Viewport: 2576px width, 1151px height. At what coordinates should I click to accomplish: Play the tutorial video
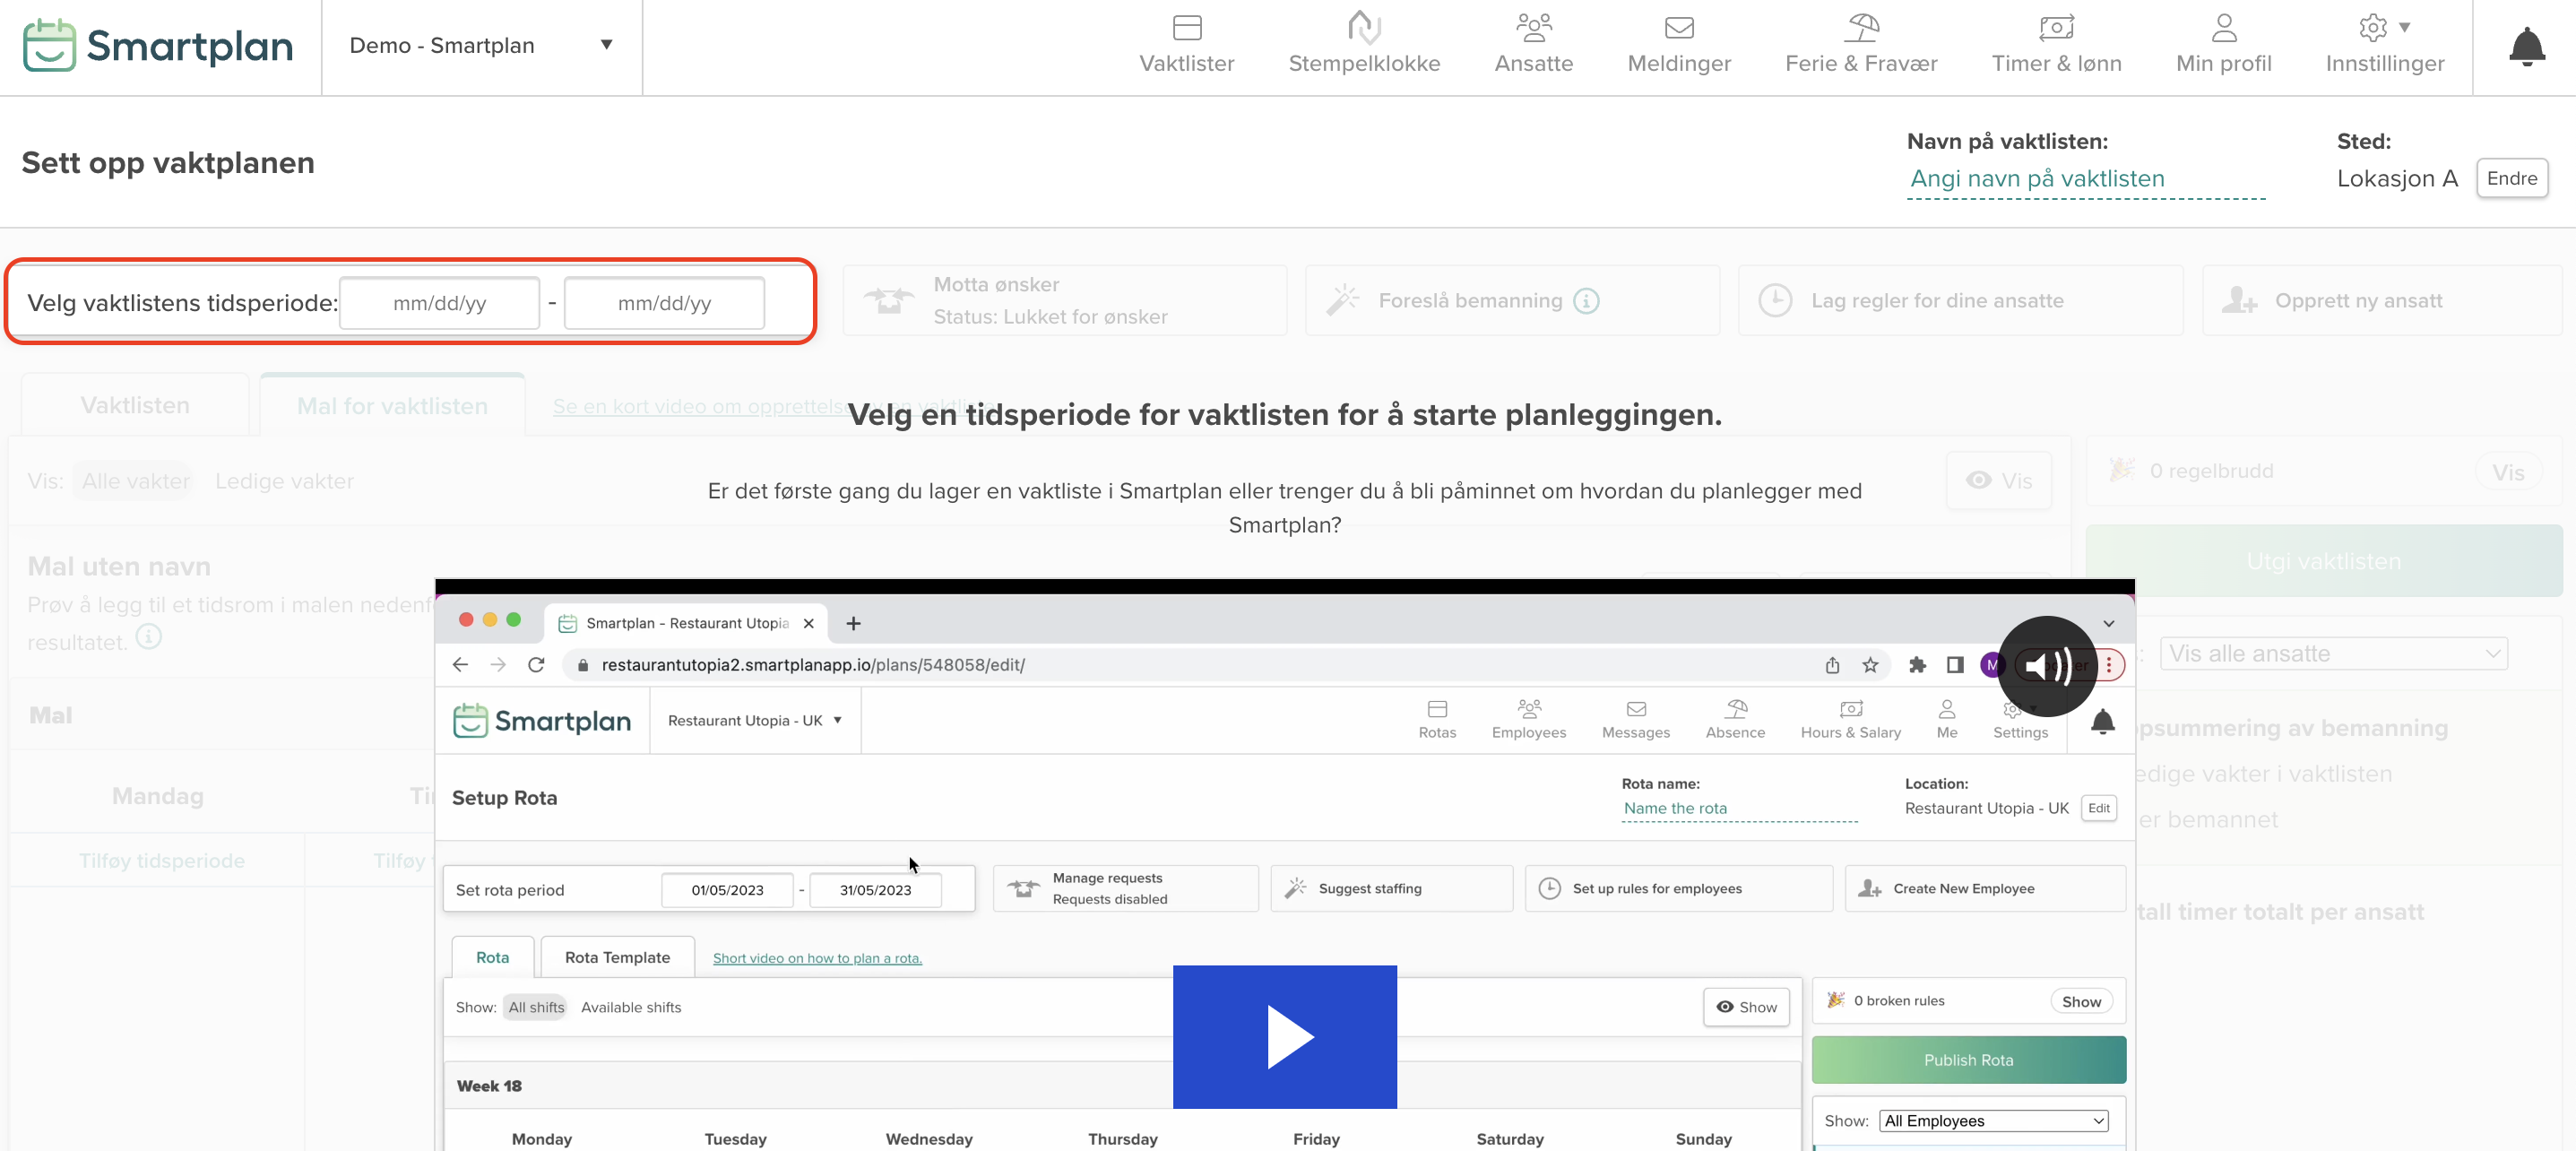(x=1284, y=1036)
